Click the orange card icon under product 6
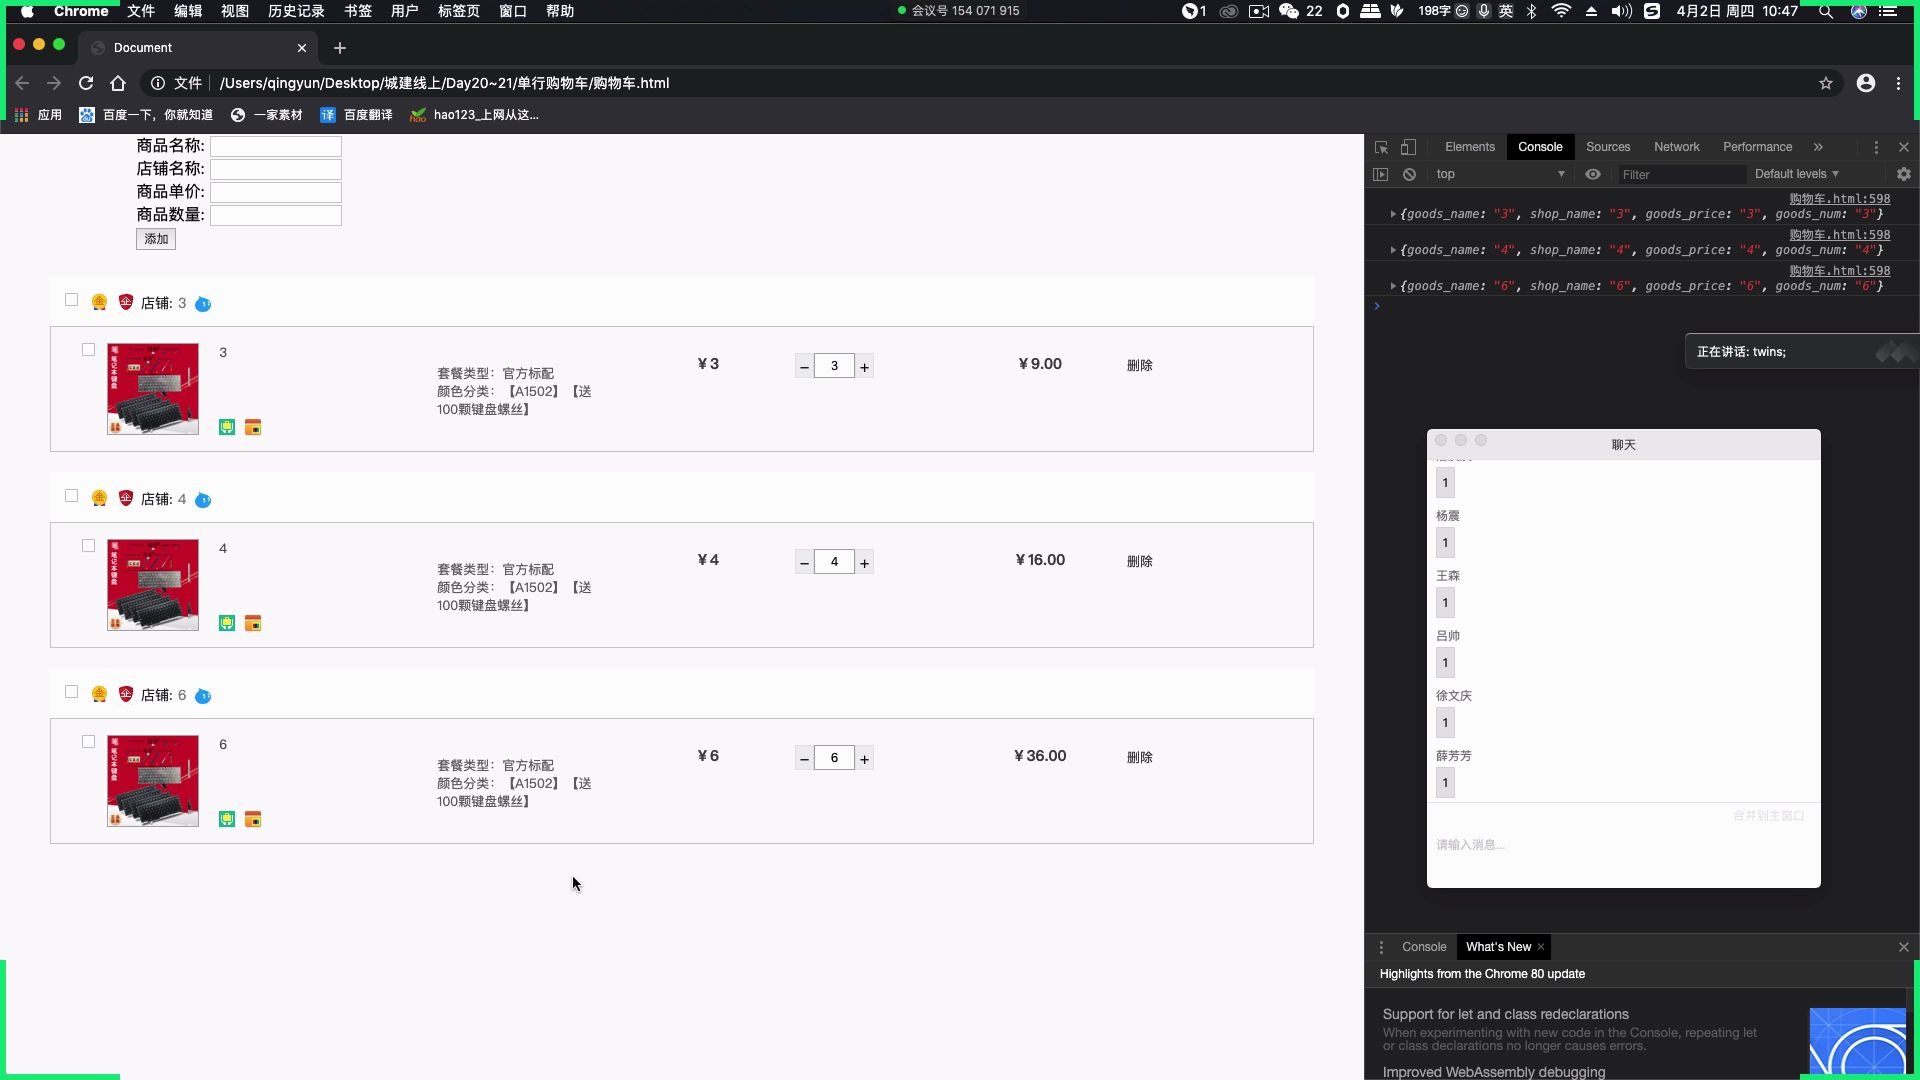Screen dimensions: 1920x1080 click(253, 819)
